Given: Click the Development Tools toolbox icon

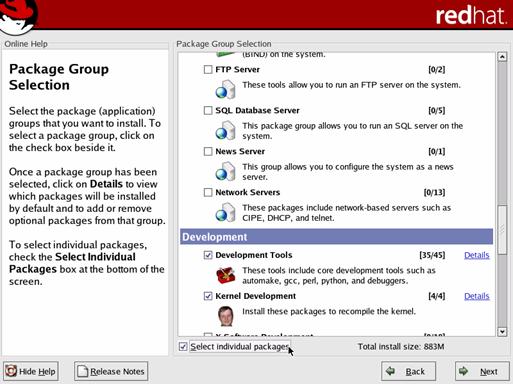Looking at the screenshot, I should (226, 275).
